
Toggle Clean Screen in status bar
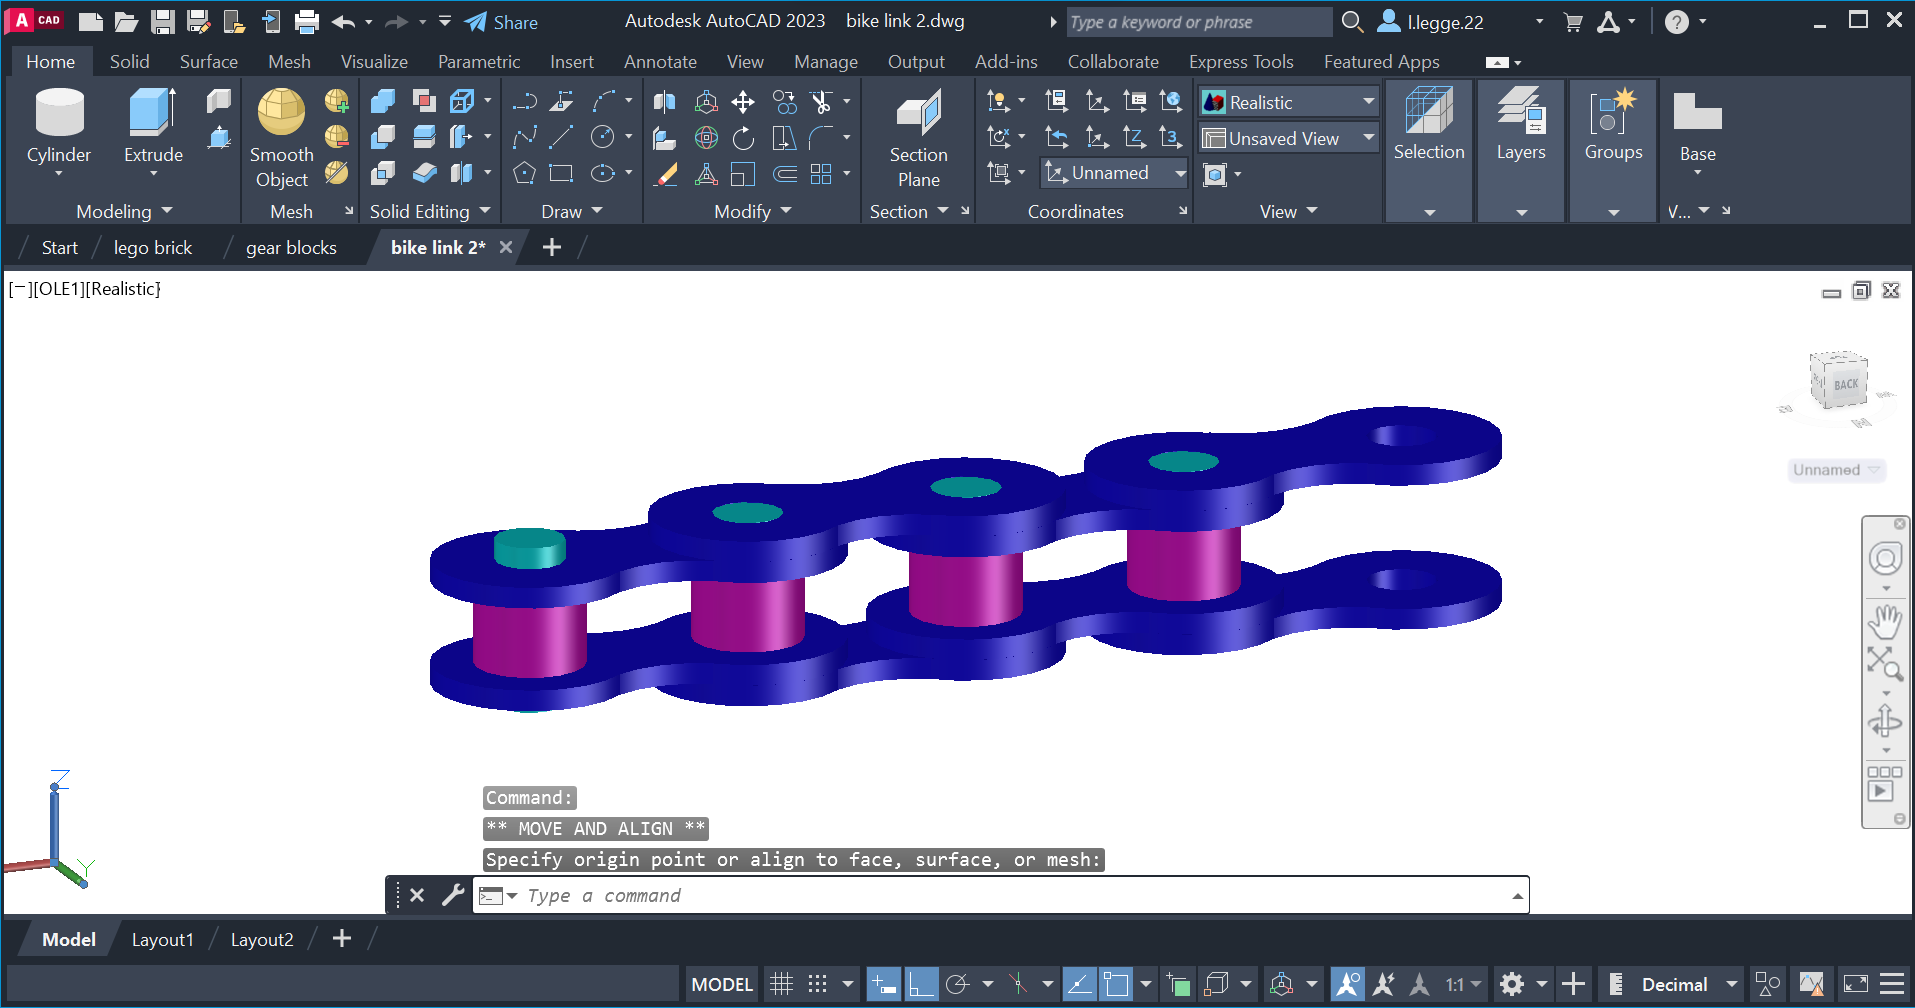1855,984
